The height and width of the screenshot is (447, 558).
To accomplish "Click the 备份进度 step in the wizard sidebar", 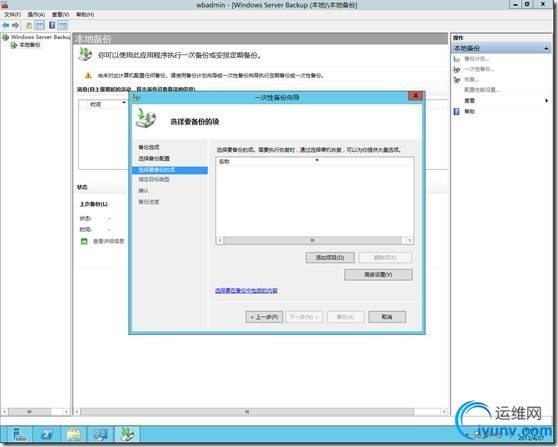I will (x=149, y=202).
